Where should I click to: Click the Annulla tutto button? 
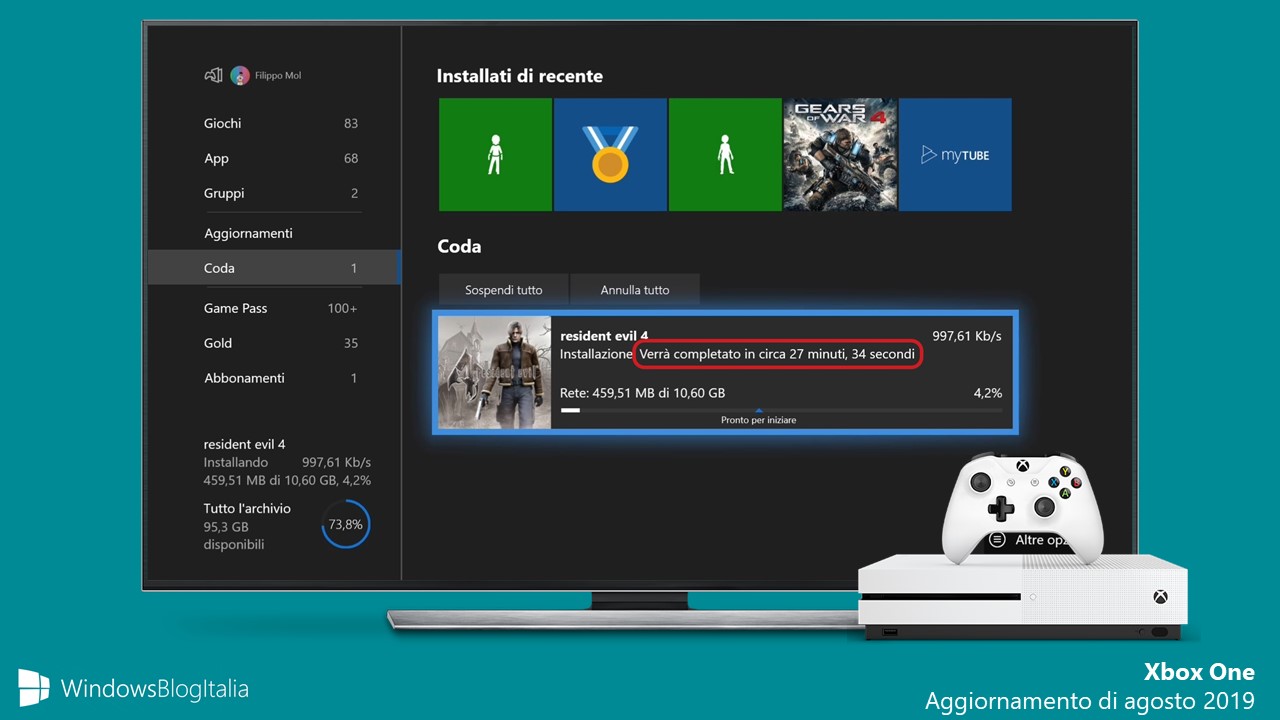[635, 289]
